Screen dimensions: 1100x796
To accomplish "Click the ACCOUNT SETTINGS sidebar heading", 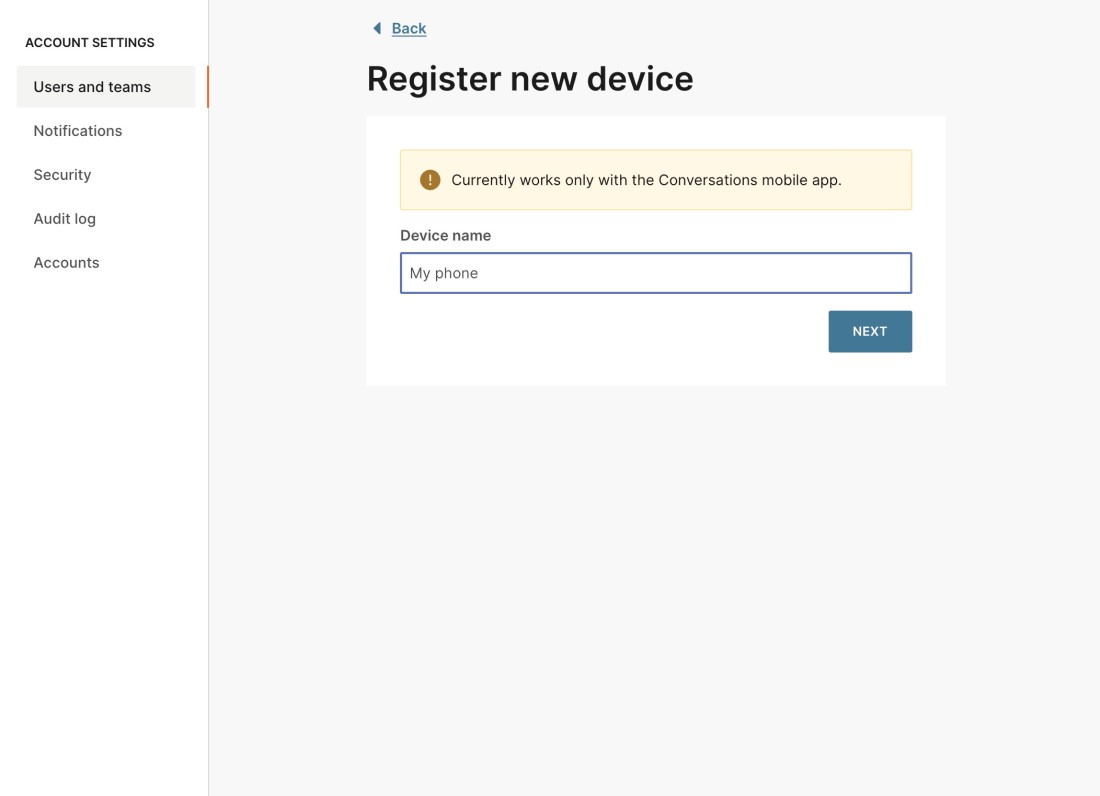I will (x=90, y=43).
